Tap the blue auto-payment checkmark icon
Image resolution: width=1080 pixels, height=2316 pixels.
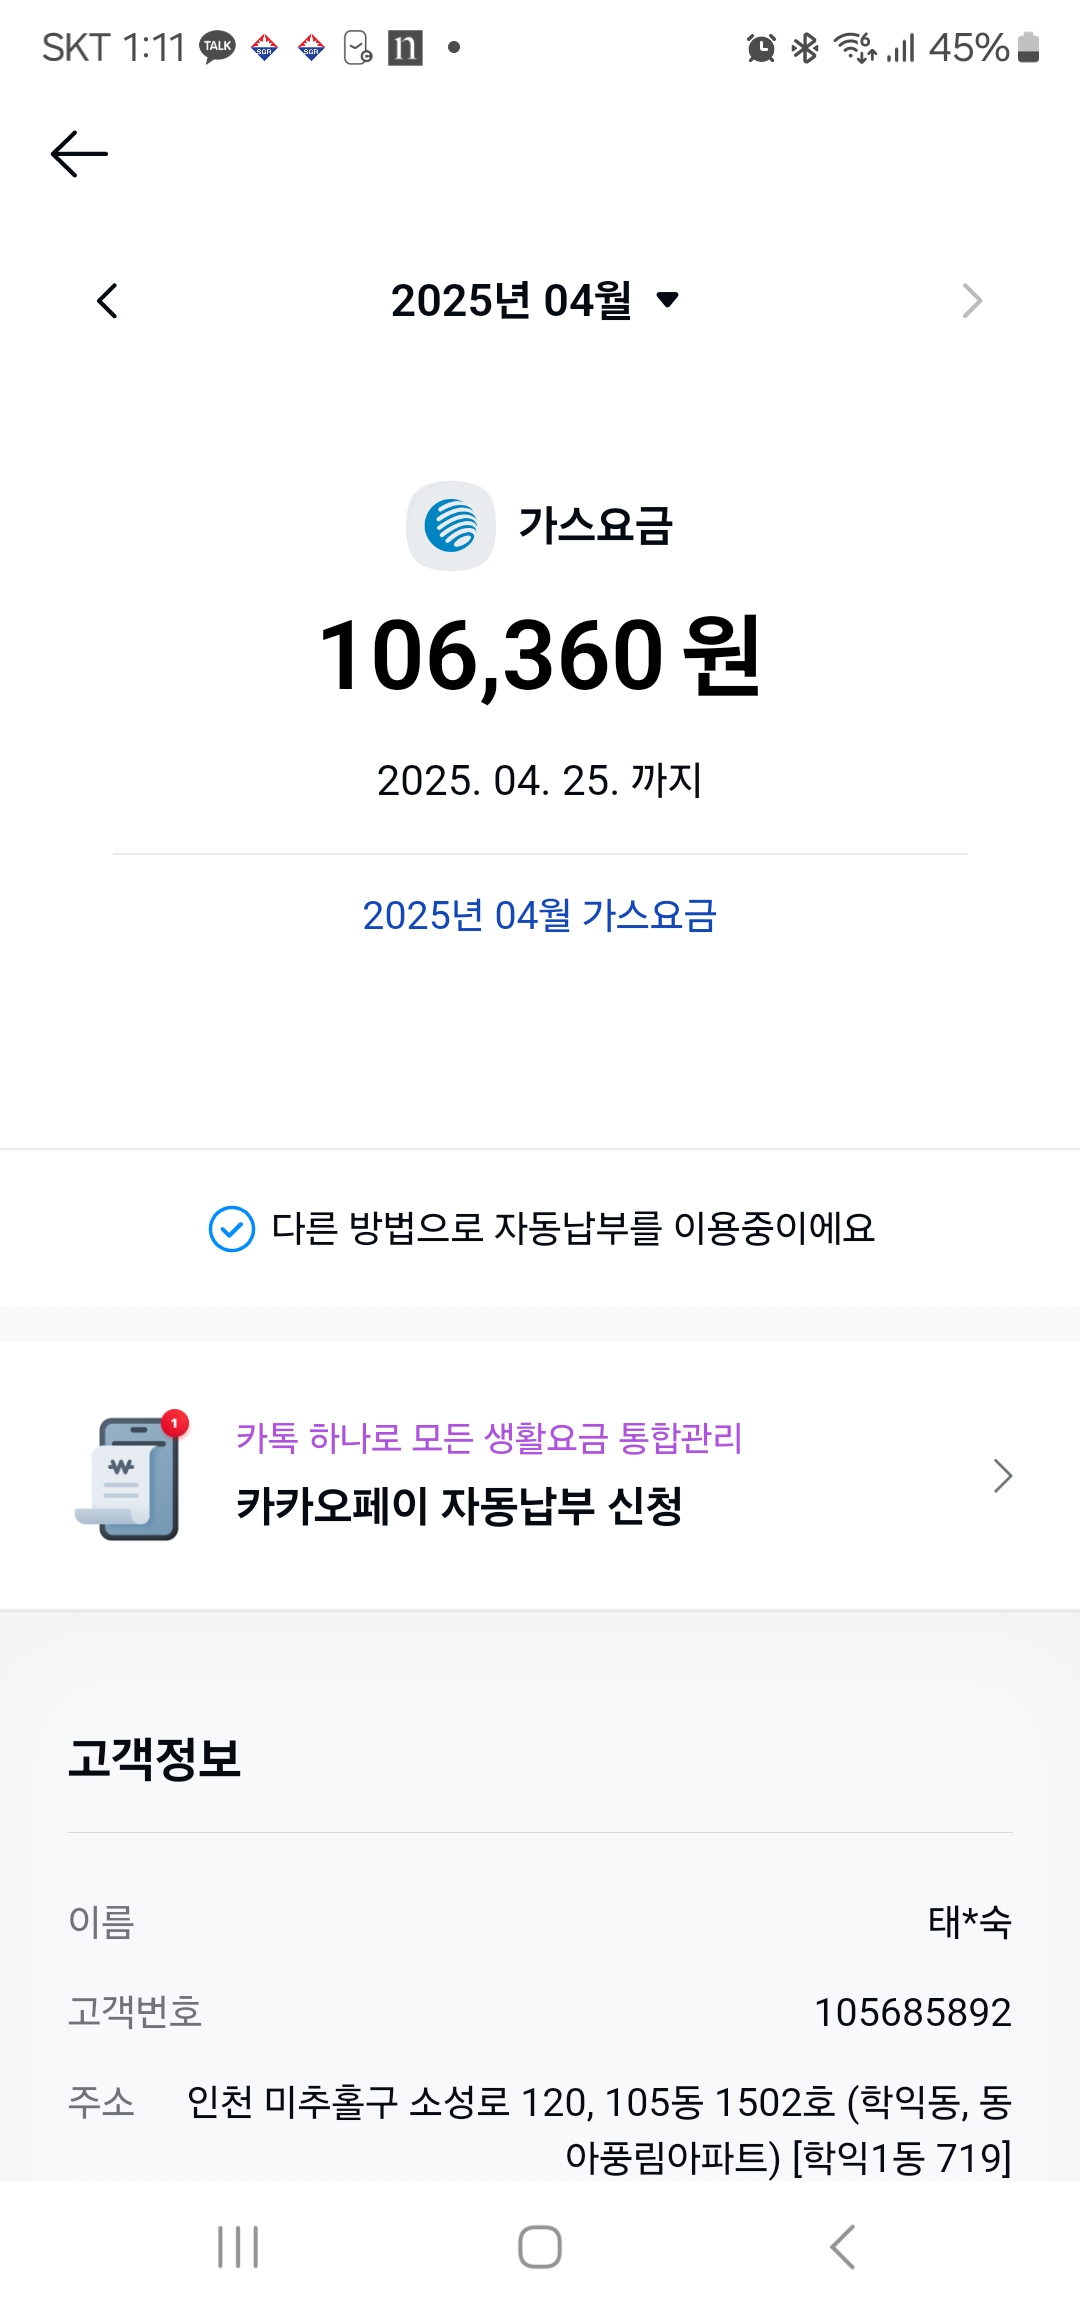click(x=231, y=1229)
